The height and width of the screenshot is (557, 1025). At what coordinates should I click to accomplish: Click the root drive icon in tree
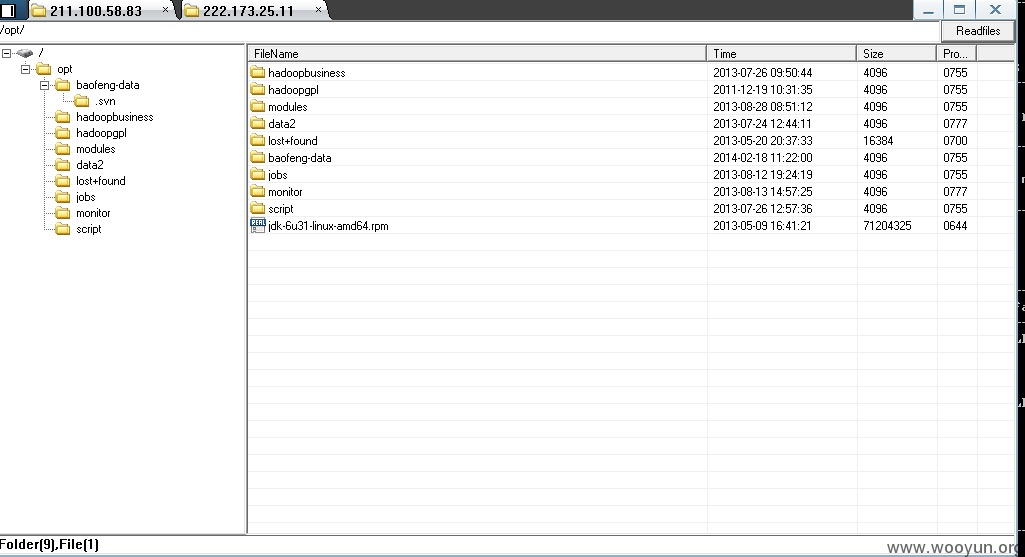click(25, 53)
